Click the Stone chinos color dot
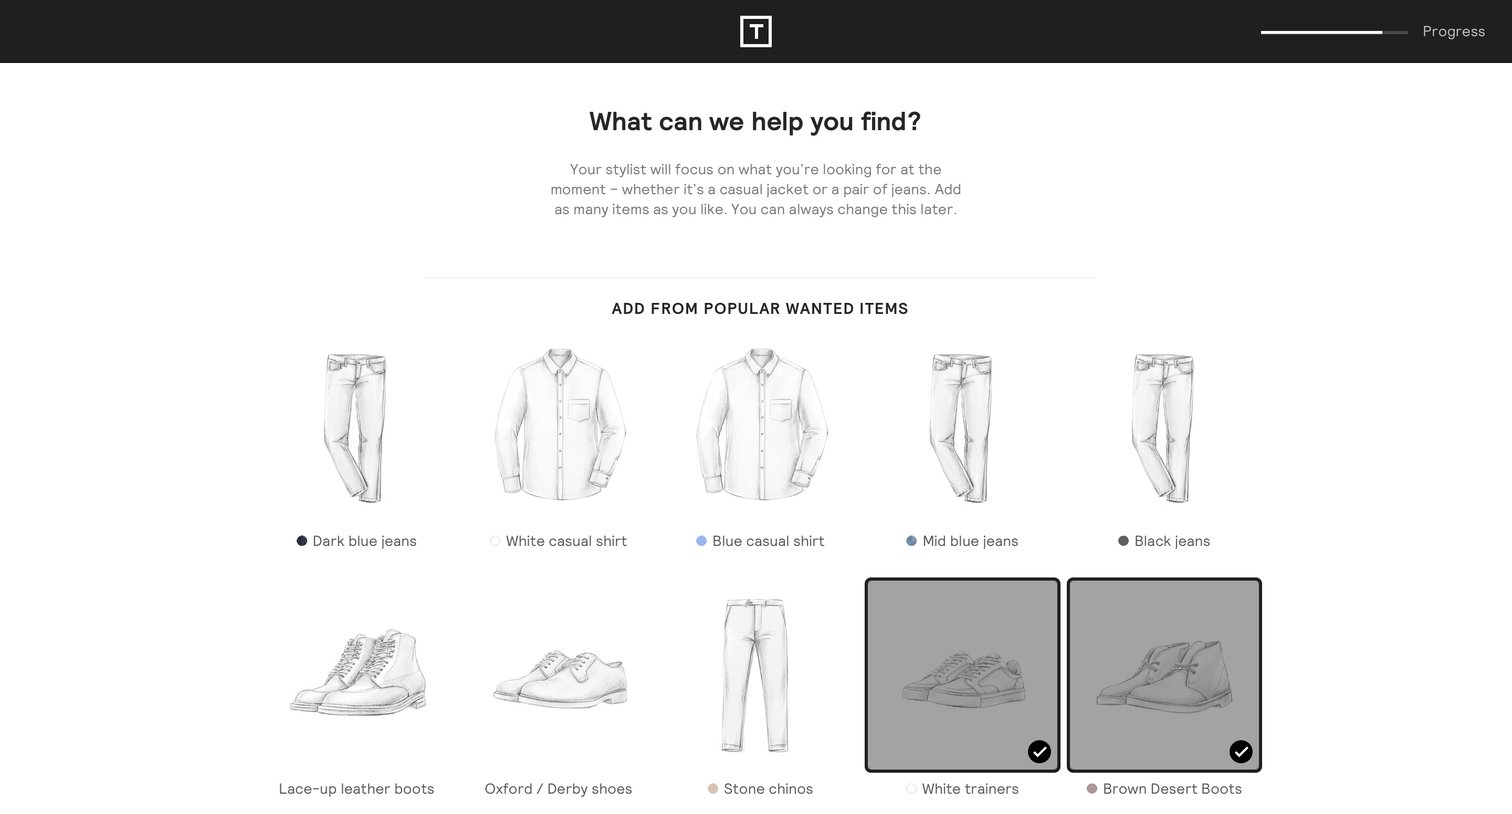Image resolution: width=1512 pixels, height=814 pixels. tap(712, 789)
